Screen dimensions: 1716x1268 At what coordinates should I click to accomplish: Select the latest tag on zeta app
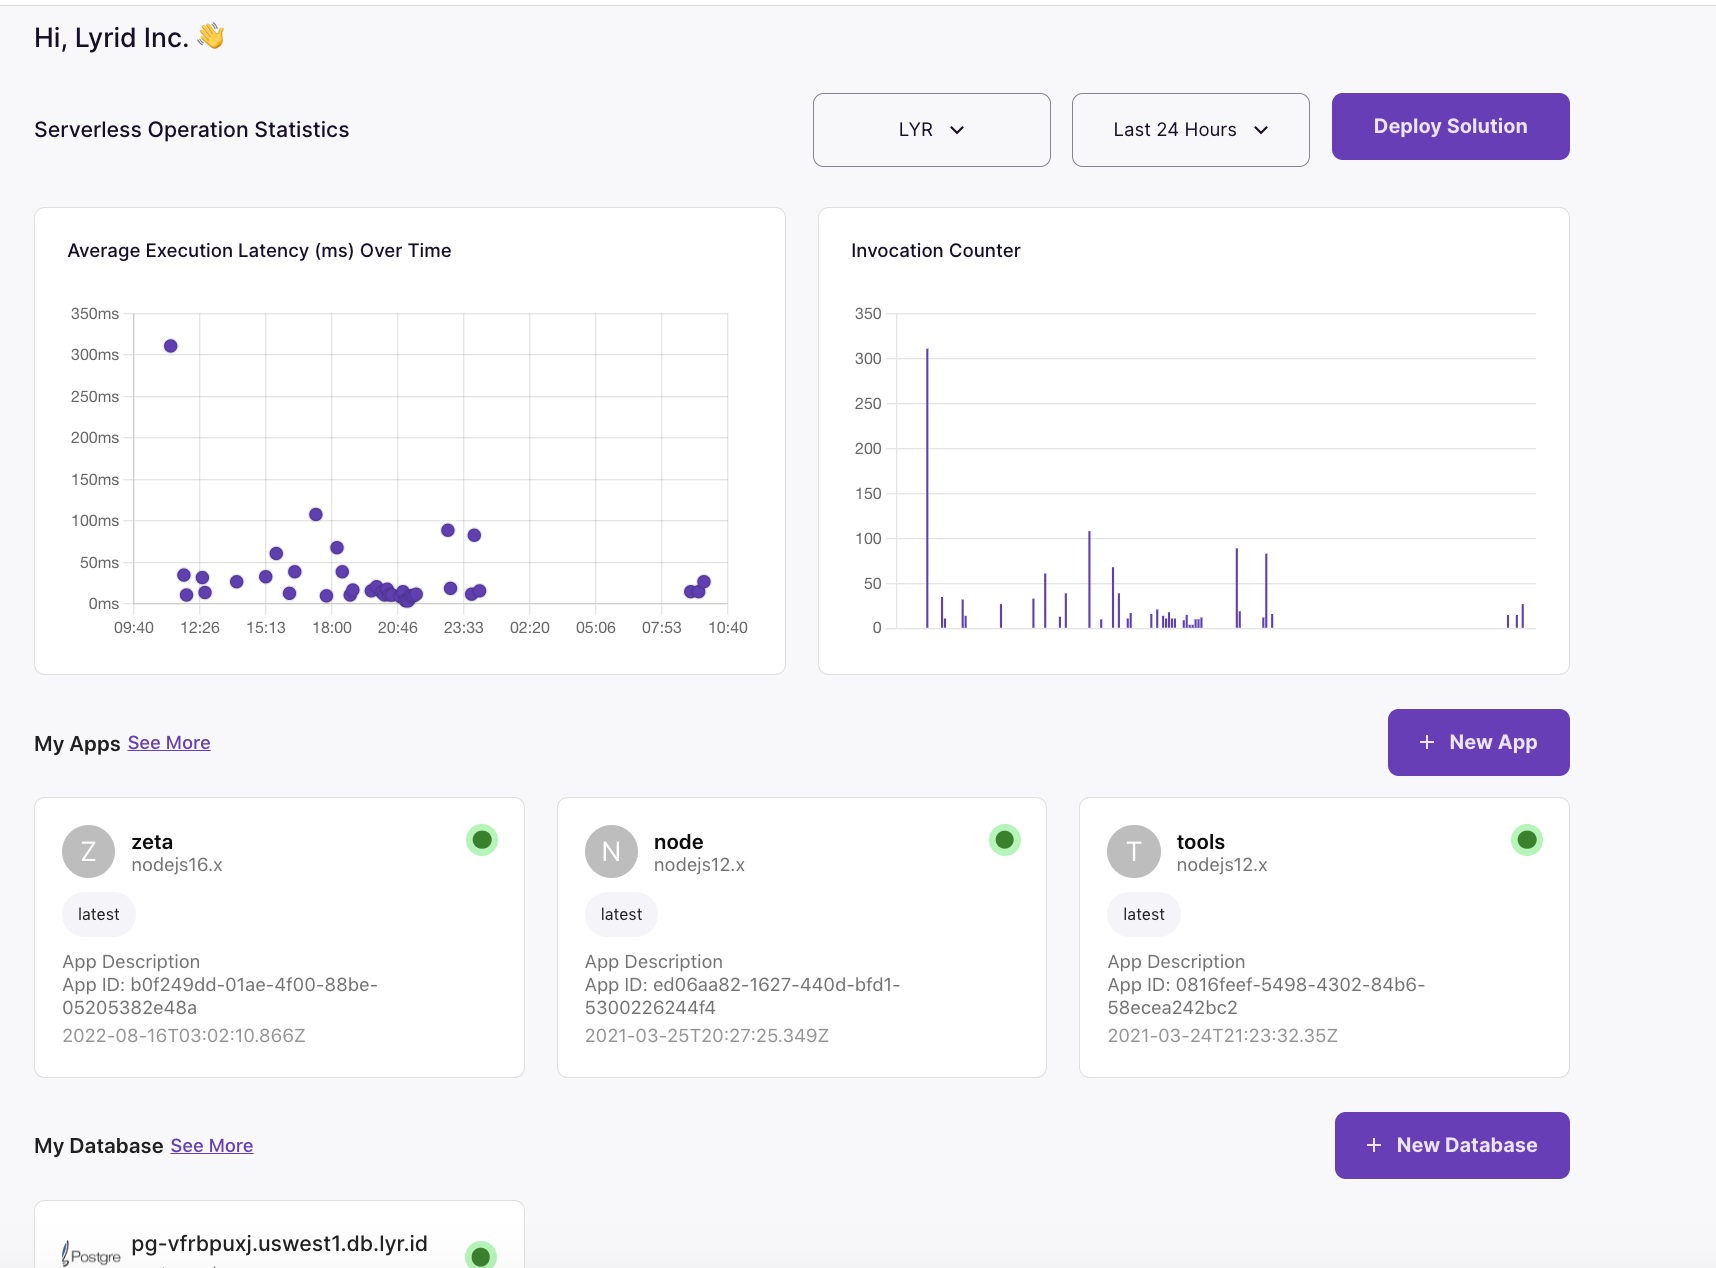coord(99,914)
